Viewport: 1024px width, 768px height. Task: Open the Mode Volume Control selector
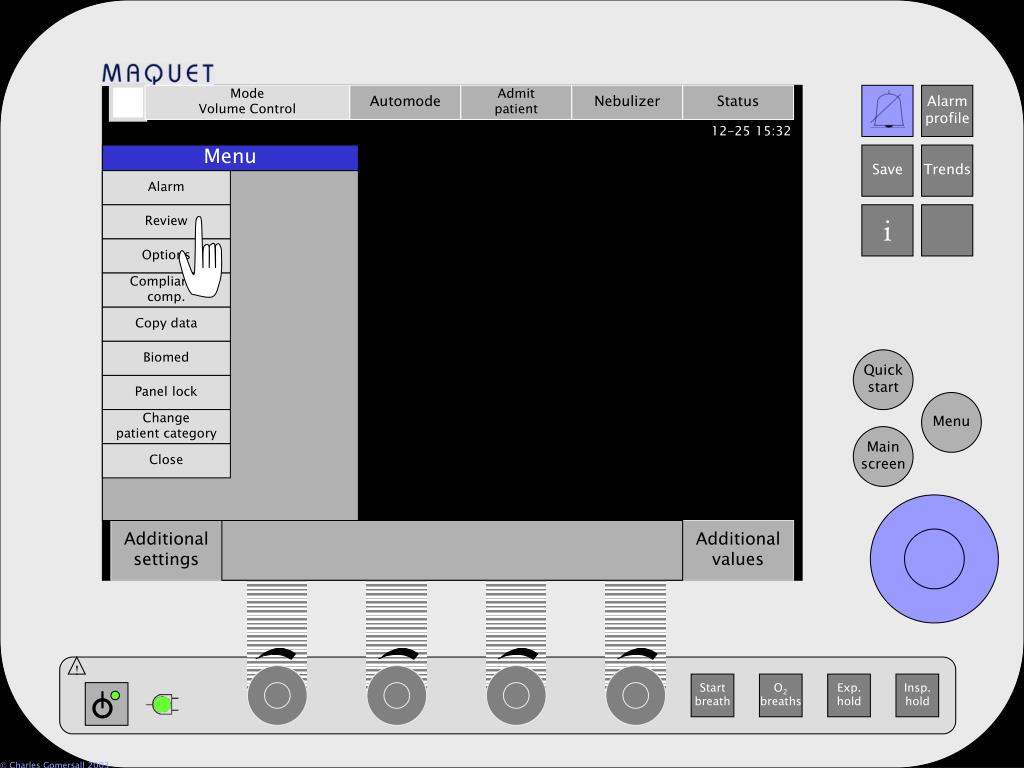click(x=247, y=101)
